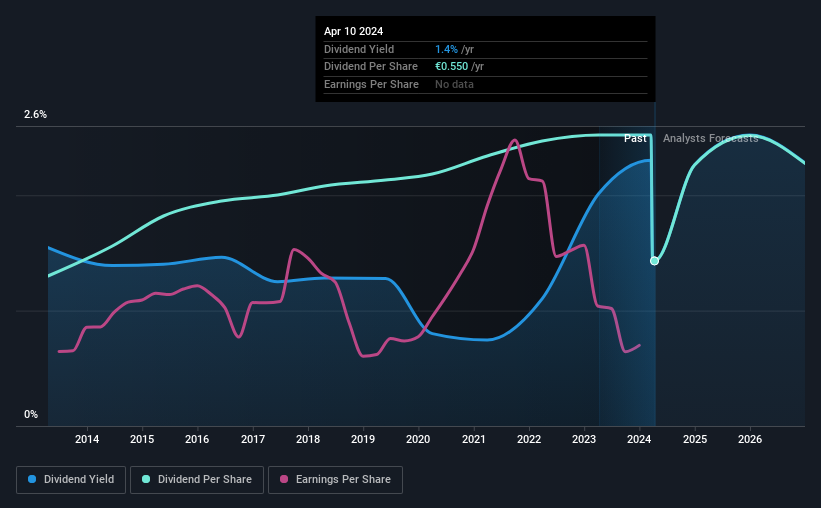Click the 0% y-axis label
The height and width of the screenshot is (508, 821).
point(31,415)
